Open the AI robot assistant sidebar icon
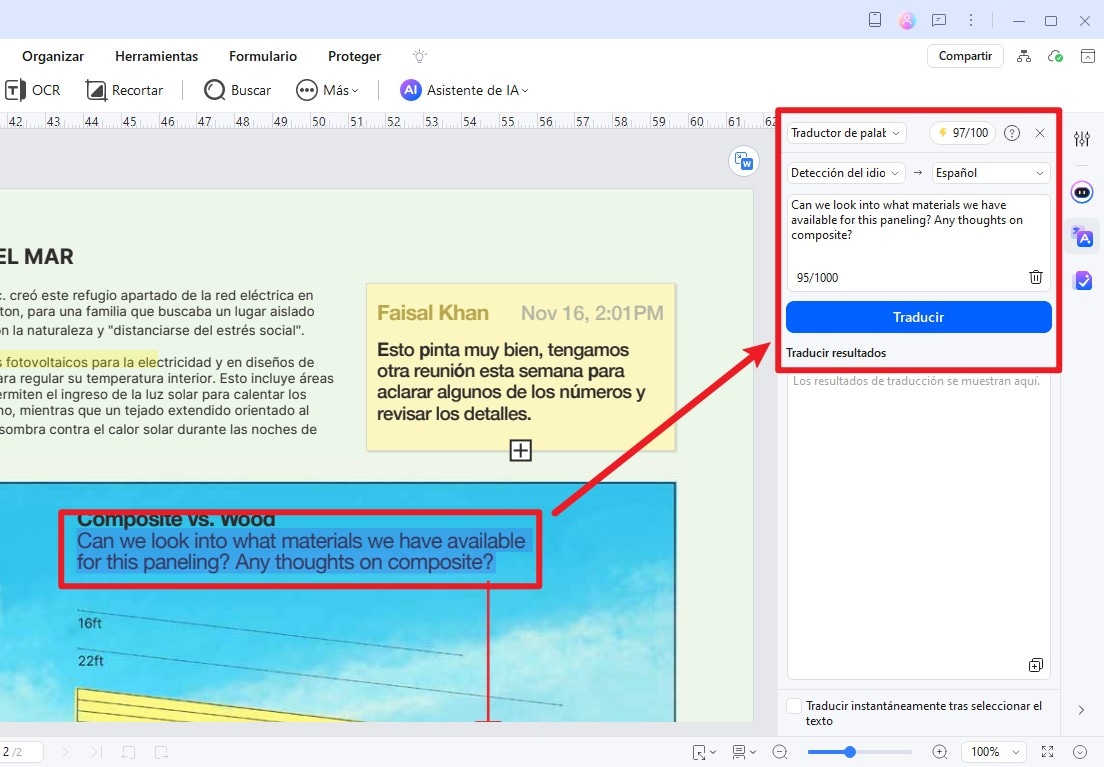This screenshot has width=1104, height=767. tap(1082, 192)
